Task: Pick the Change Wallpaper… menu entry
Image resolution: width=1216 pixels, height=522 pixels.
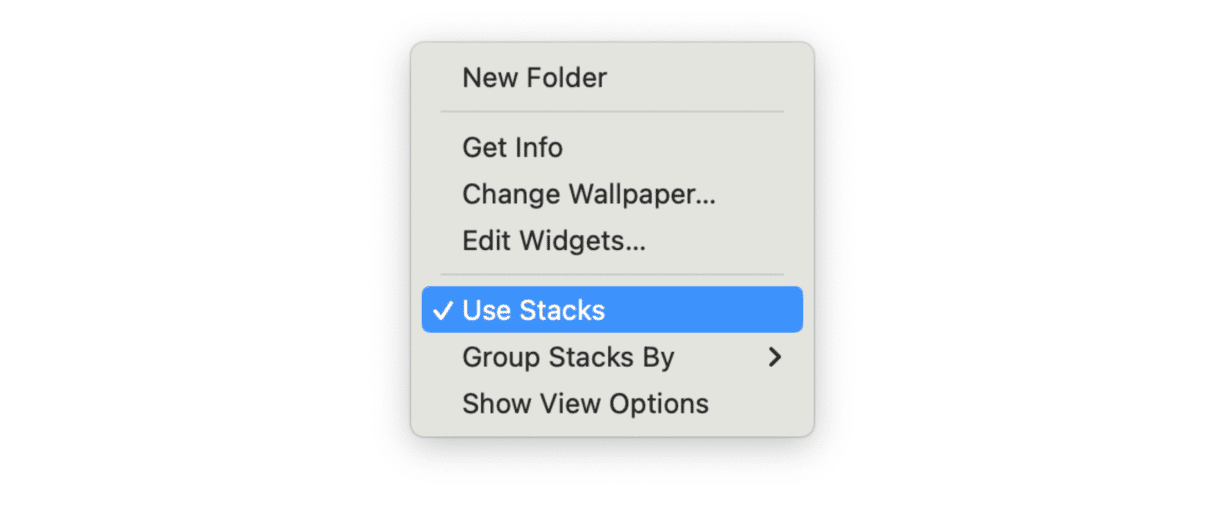Action: click(588, 194)
